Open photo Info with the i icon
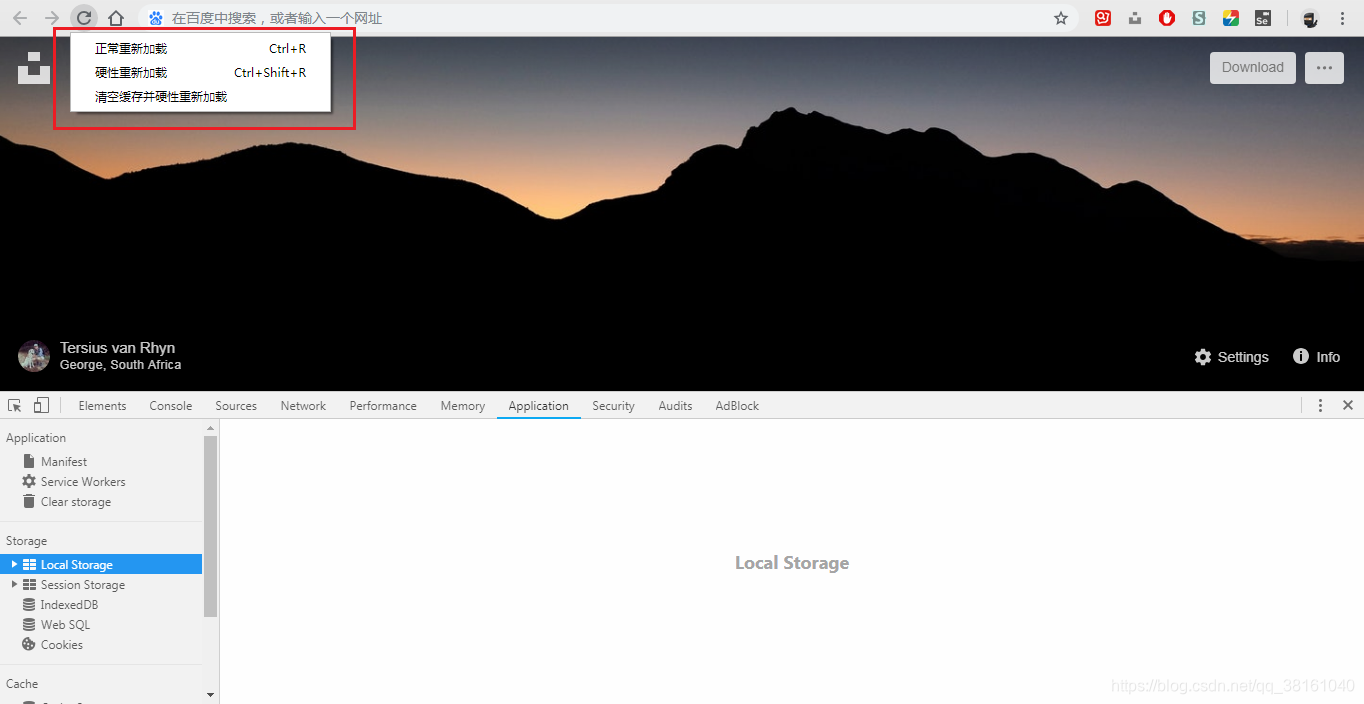 click(x=1316, y=357)
